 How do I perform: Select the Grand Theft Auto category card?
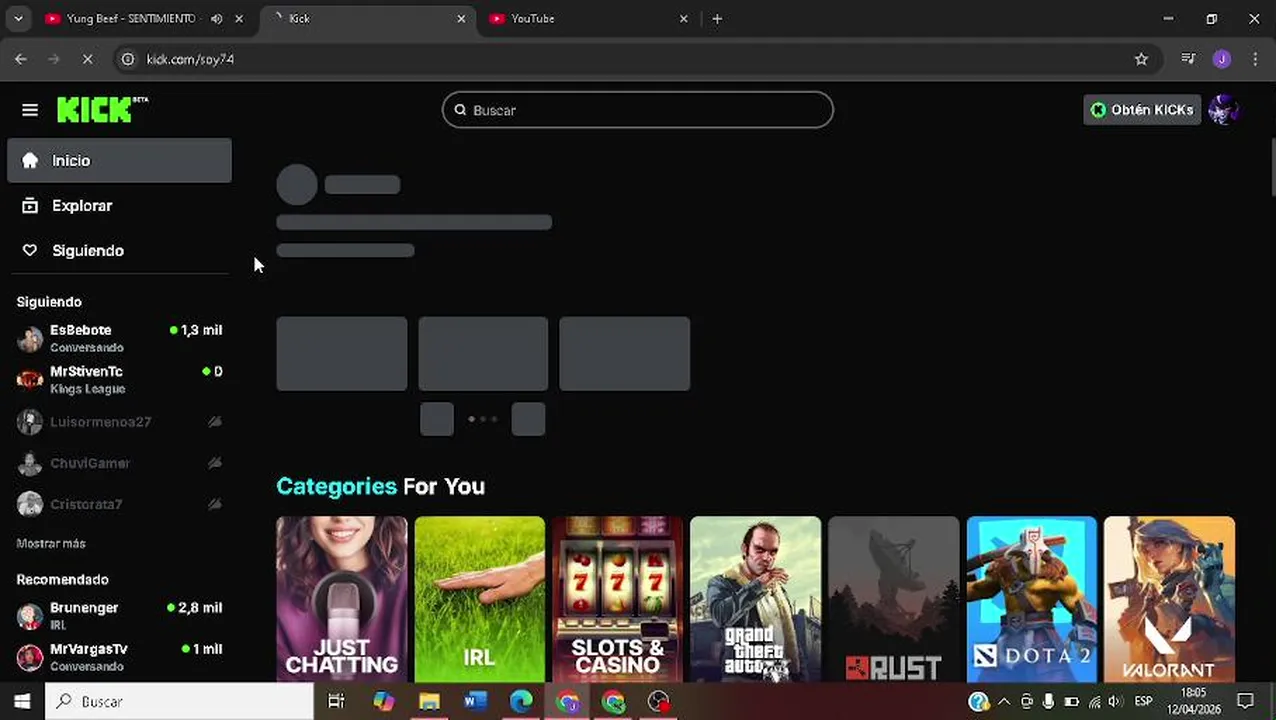tap(755, 599)
